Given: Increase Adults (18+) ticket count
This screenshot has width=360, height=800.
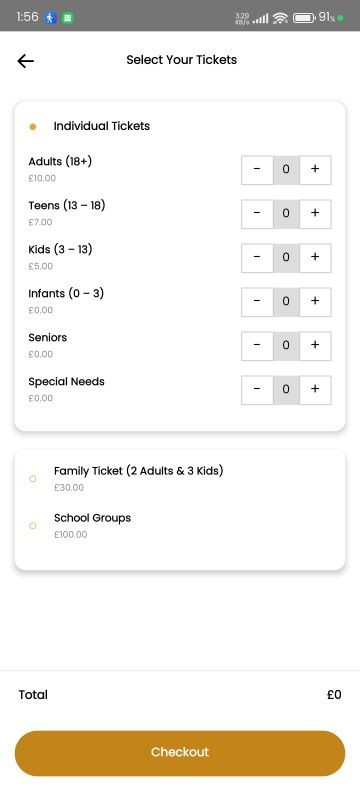Looking at the screenshot, I should click(x=315, y=170).
